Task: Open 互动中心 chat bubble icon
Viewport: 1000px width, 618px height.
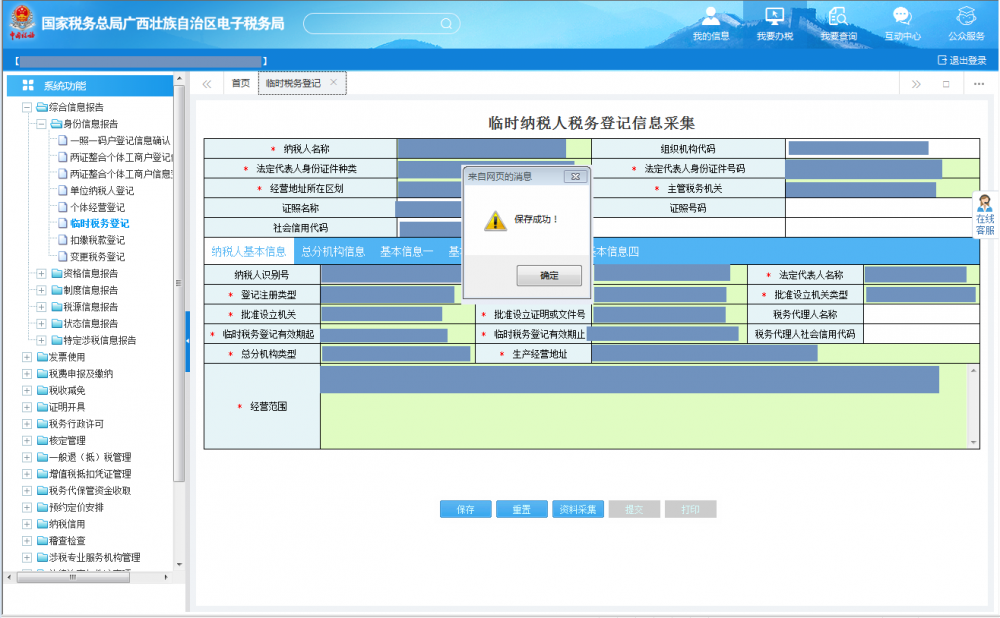Action: tap(902, 17)
